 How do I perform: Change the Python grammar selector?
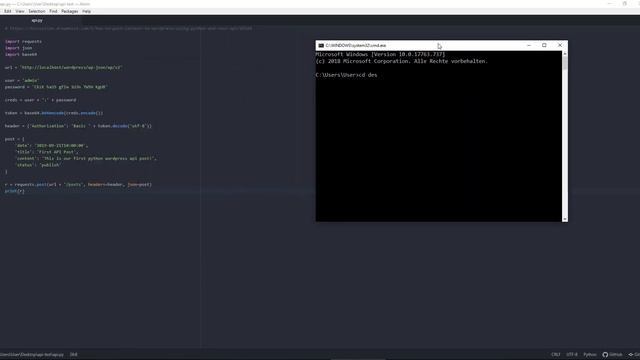coord(590,355)
